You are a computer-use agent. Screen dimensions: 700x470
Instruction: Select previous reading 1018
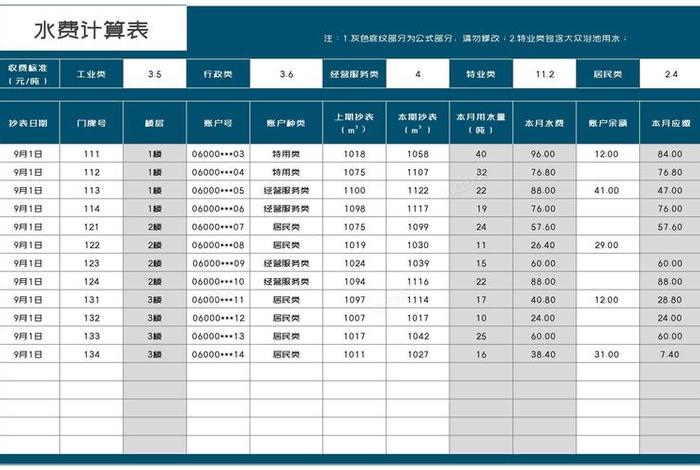tap(354, 154)
